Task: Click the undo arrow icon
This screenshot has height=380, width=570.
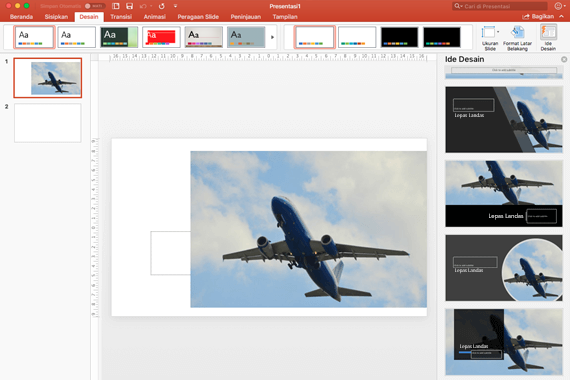Action: click(143, 6)
